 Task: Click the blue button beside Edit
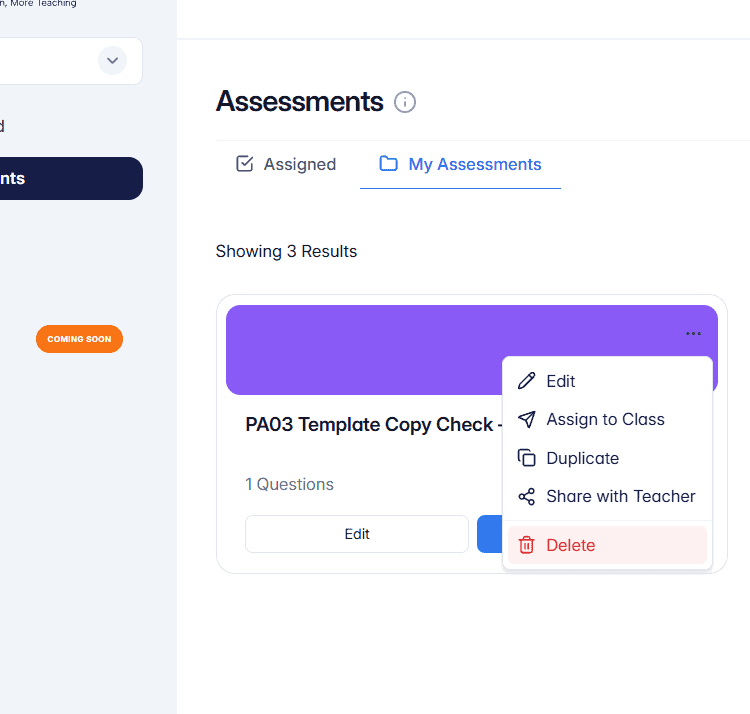click(489, 534)
